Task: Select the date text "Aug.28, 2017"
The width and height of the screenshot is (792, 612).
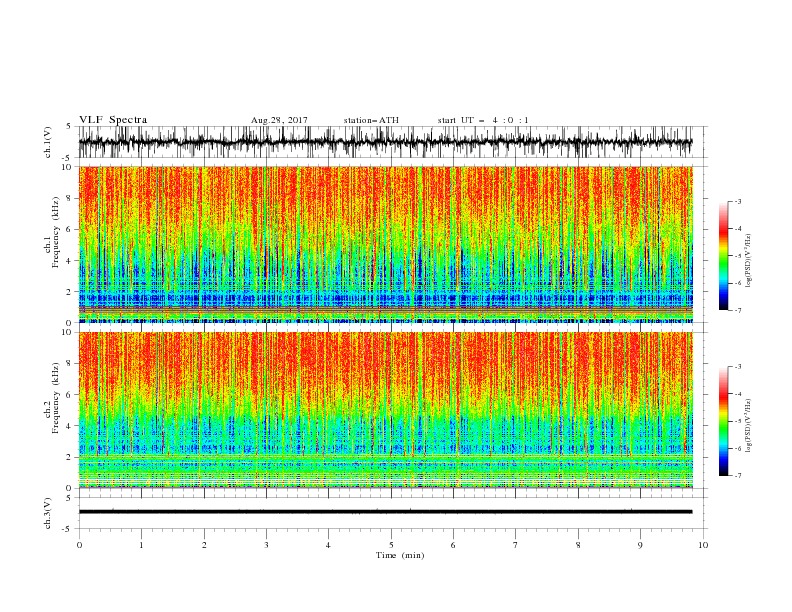Action: (x=279, y=120)
